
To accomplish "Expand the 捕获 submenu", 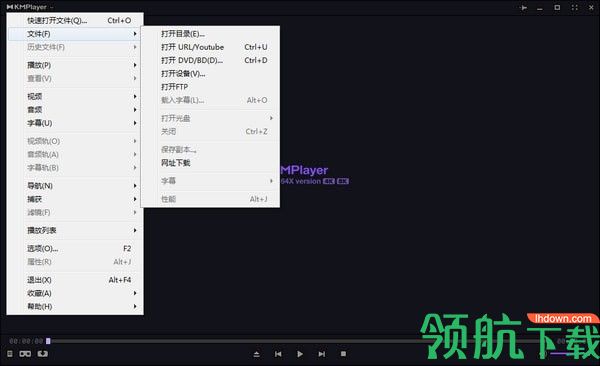I will pyautogui.click(x=75, y=199).
